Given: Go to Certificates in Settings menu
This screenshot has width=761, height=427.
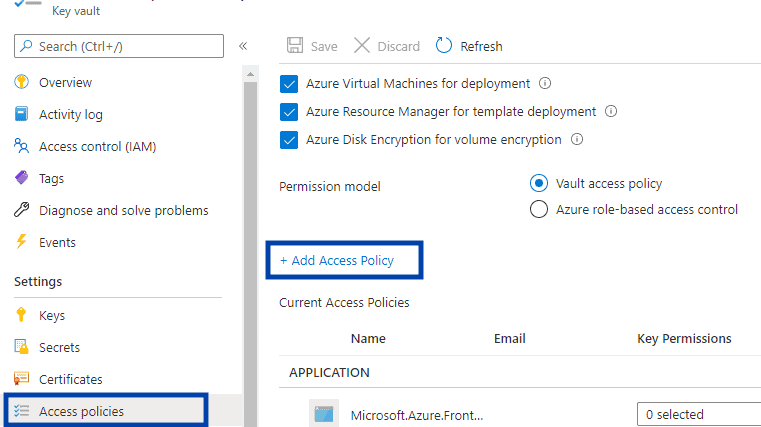Looking at the screenshot, I should [x=70, y=379].
